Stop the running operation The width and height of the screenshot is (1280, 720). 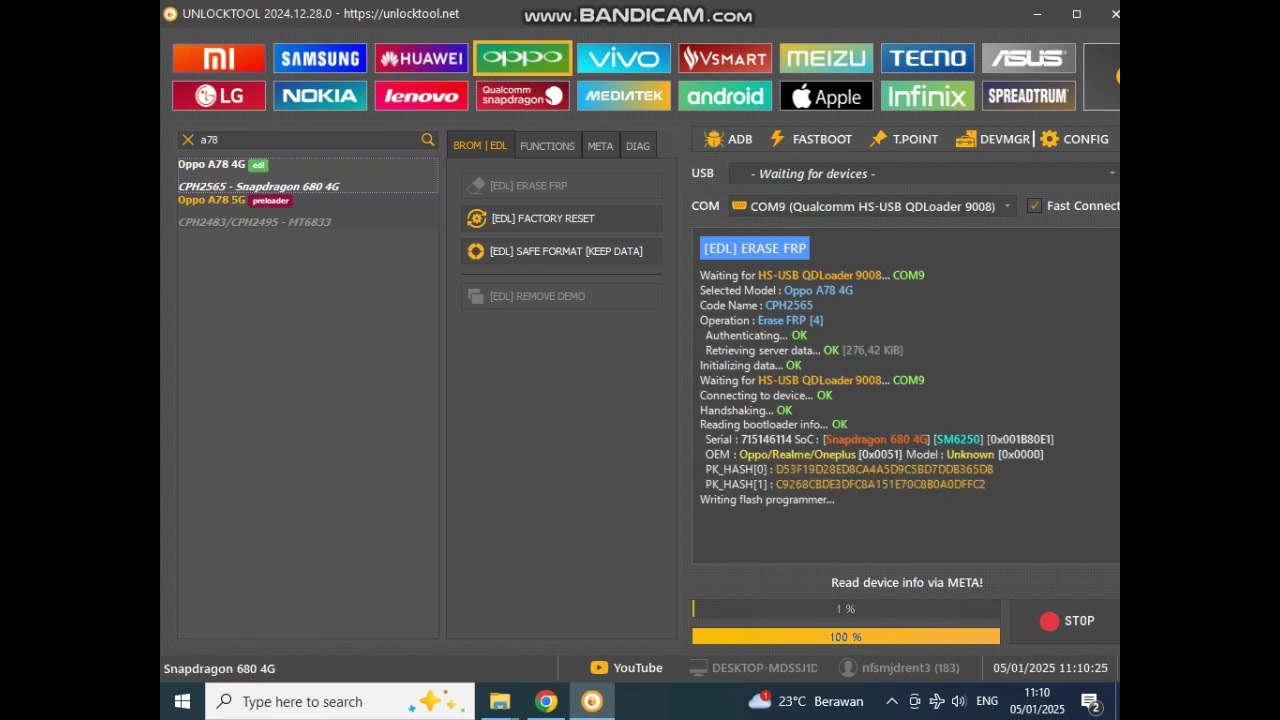coord(1067,621)
